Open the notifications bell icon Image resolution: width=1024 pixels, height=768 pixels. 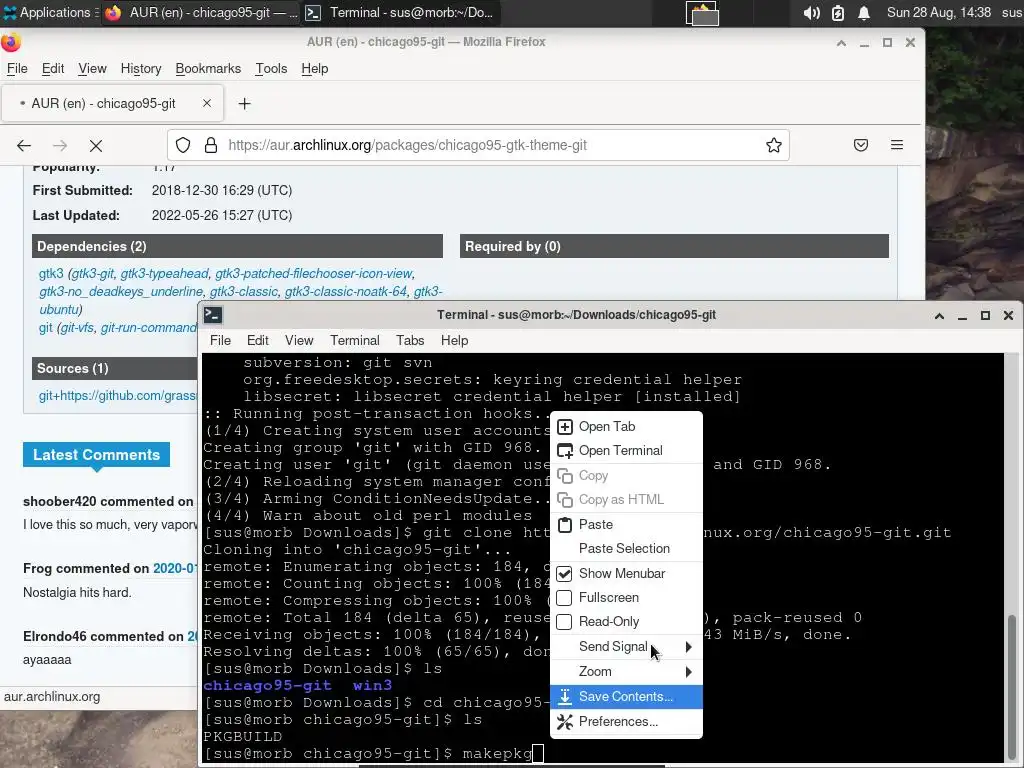click(x=864, y=13)
